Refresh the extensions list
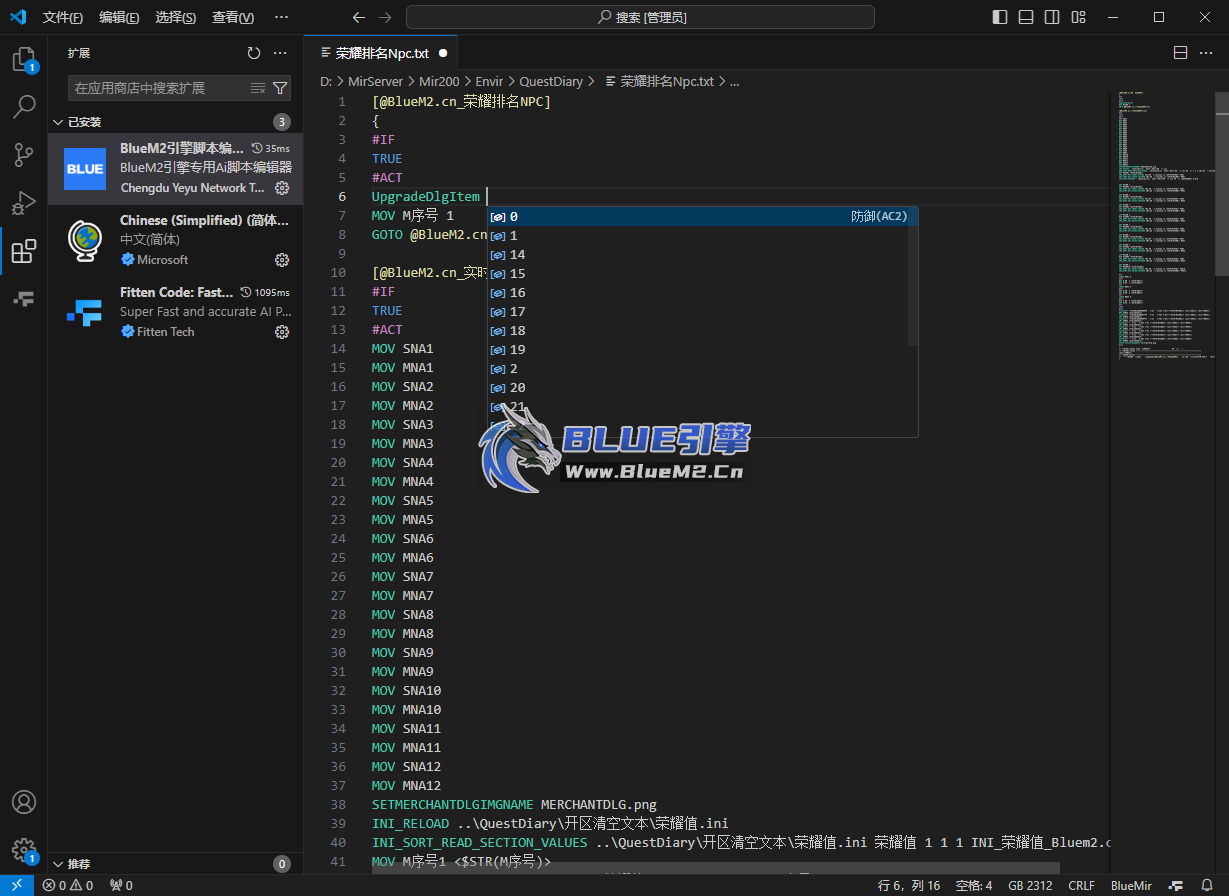 [254, 53]
